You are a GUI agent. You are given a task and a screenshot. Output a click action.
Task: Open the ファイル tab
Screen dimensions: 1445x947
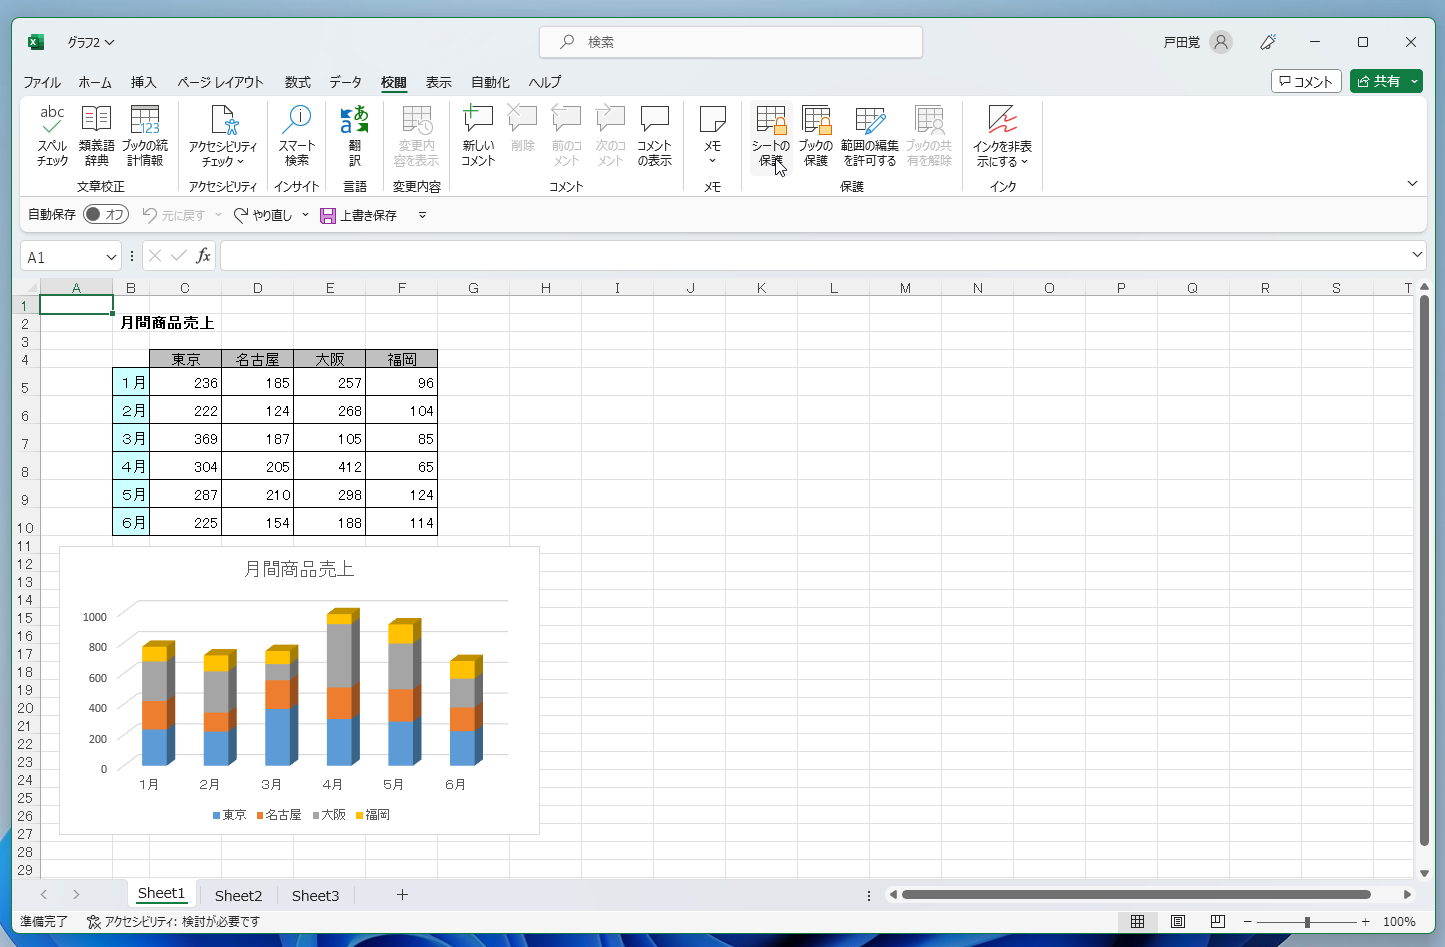pyautogui.click(x=42, y=82)
